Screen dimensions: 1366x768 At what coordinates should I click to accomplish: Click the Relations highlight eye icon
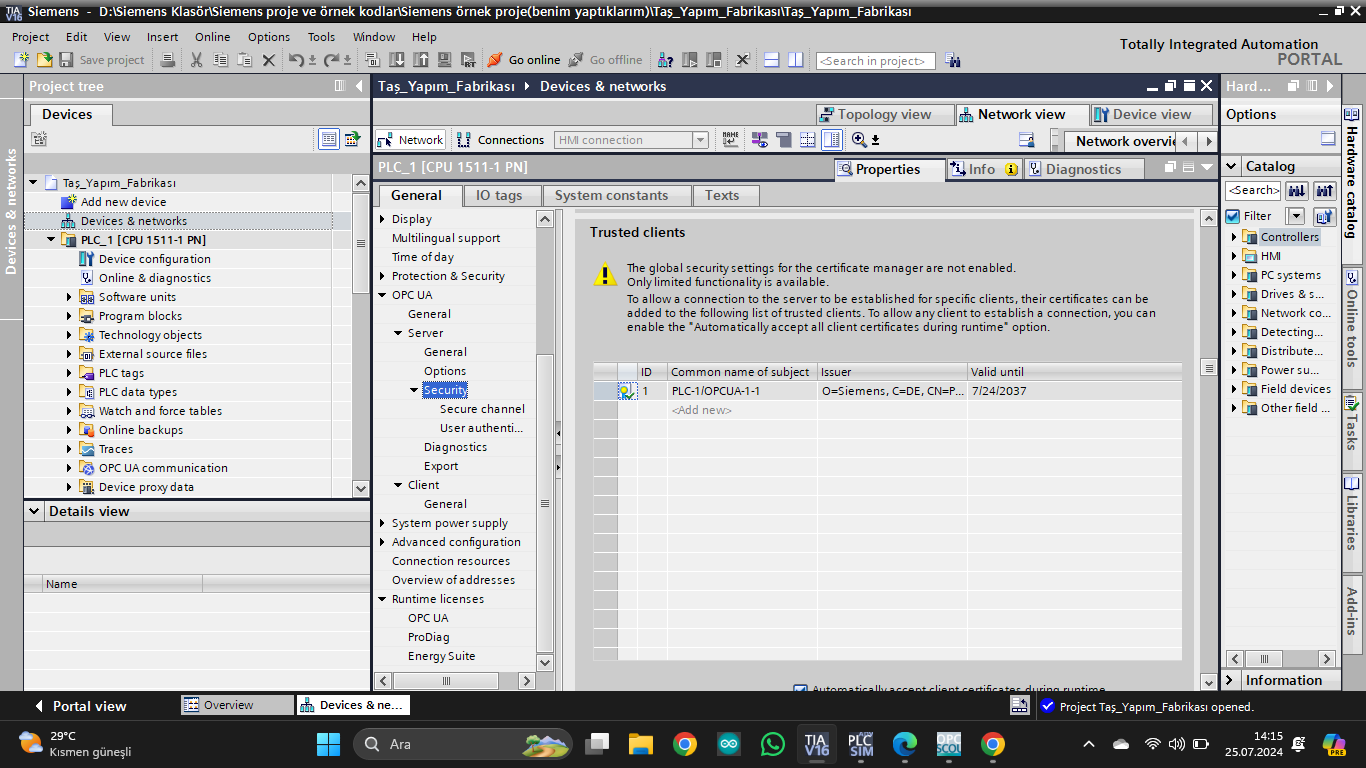(x=760, y=140)
